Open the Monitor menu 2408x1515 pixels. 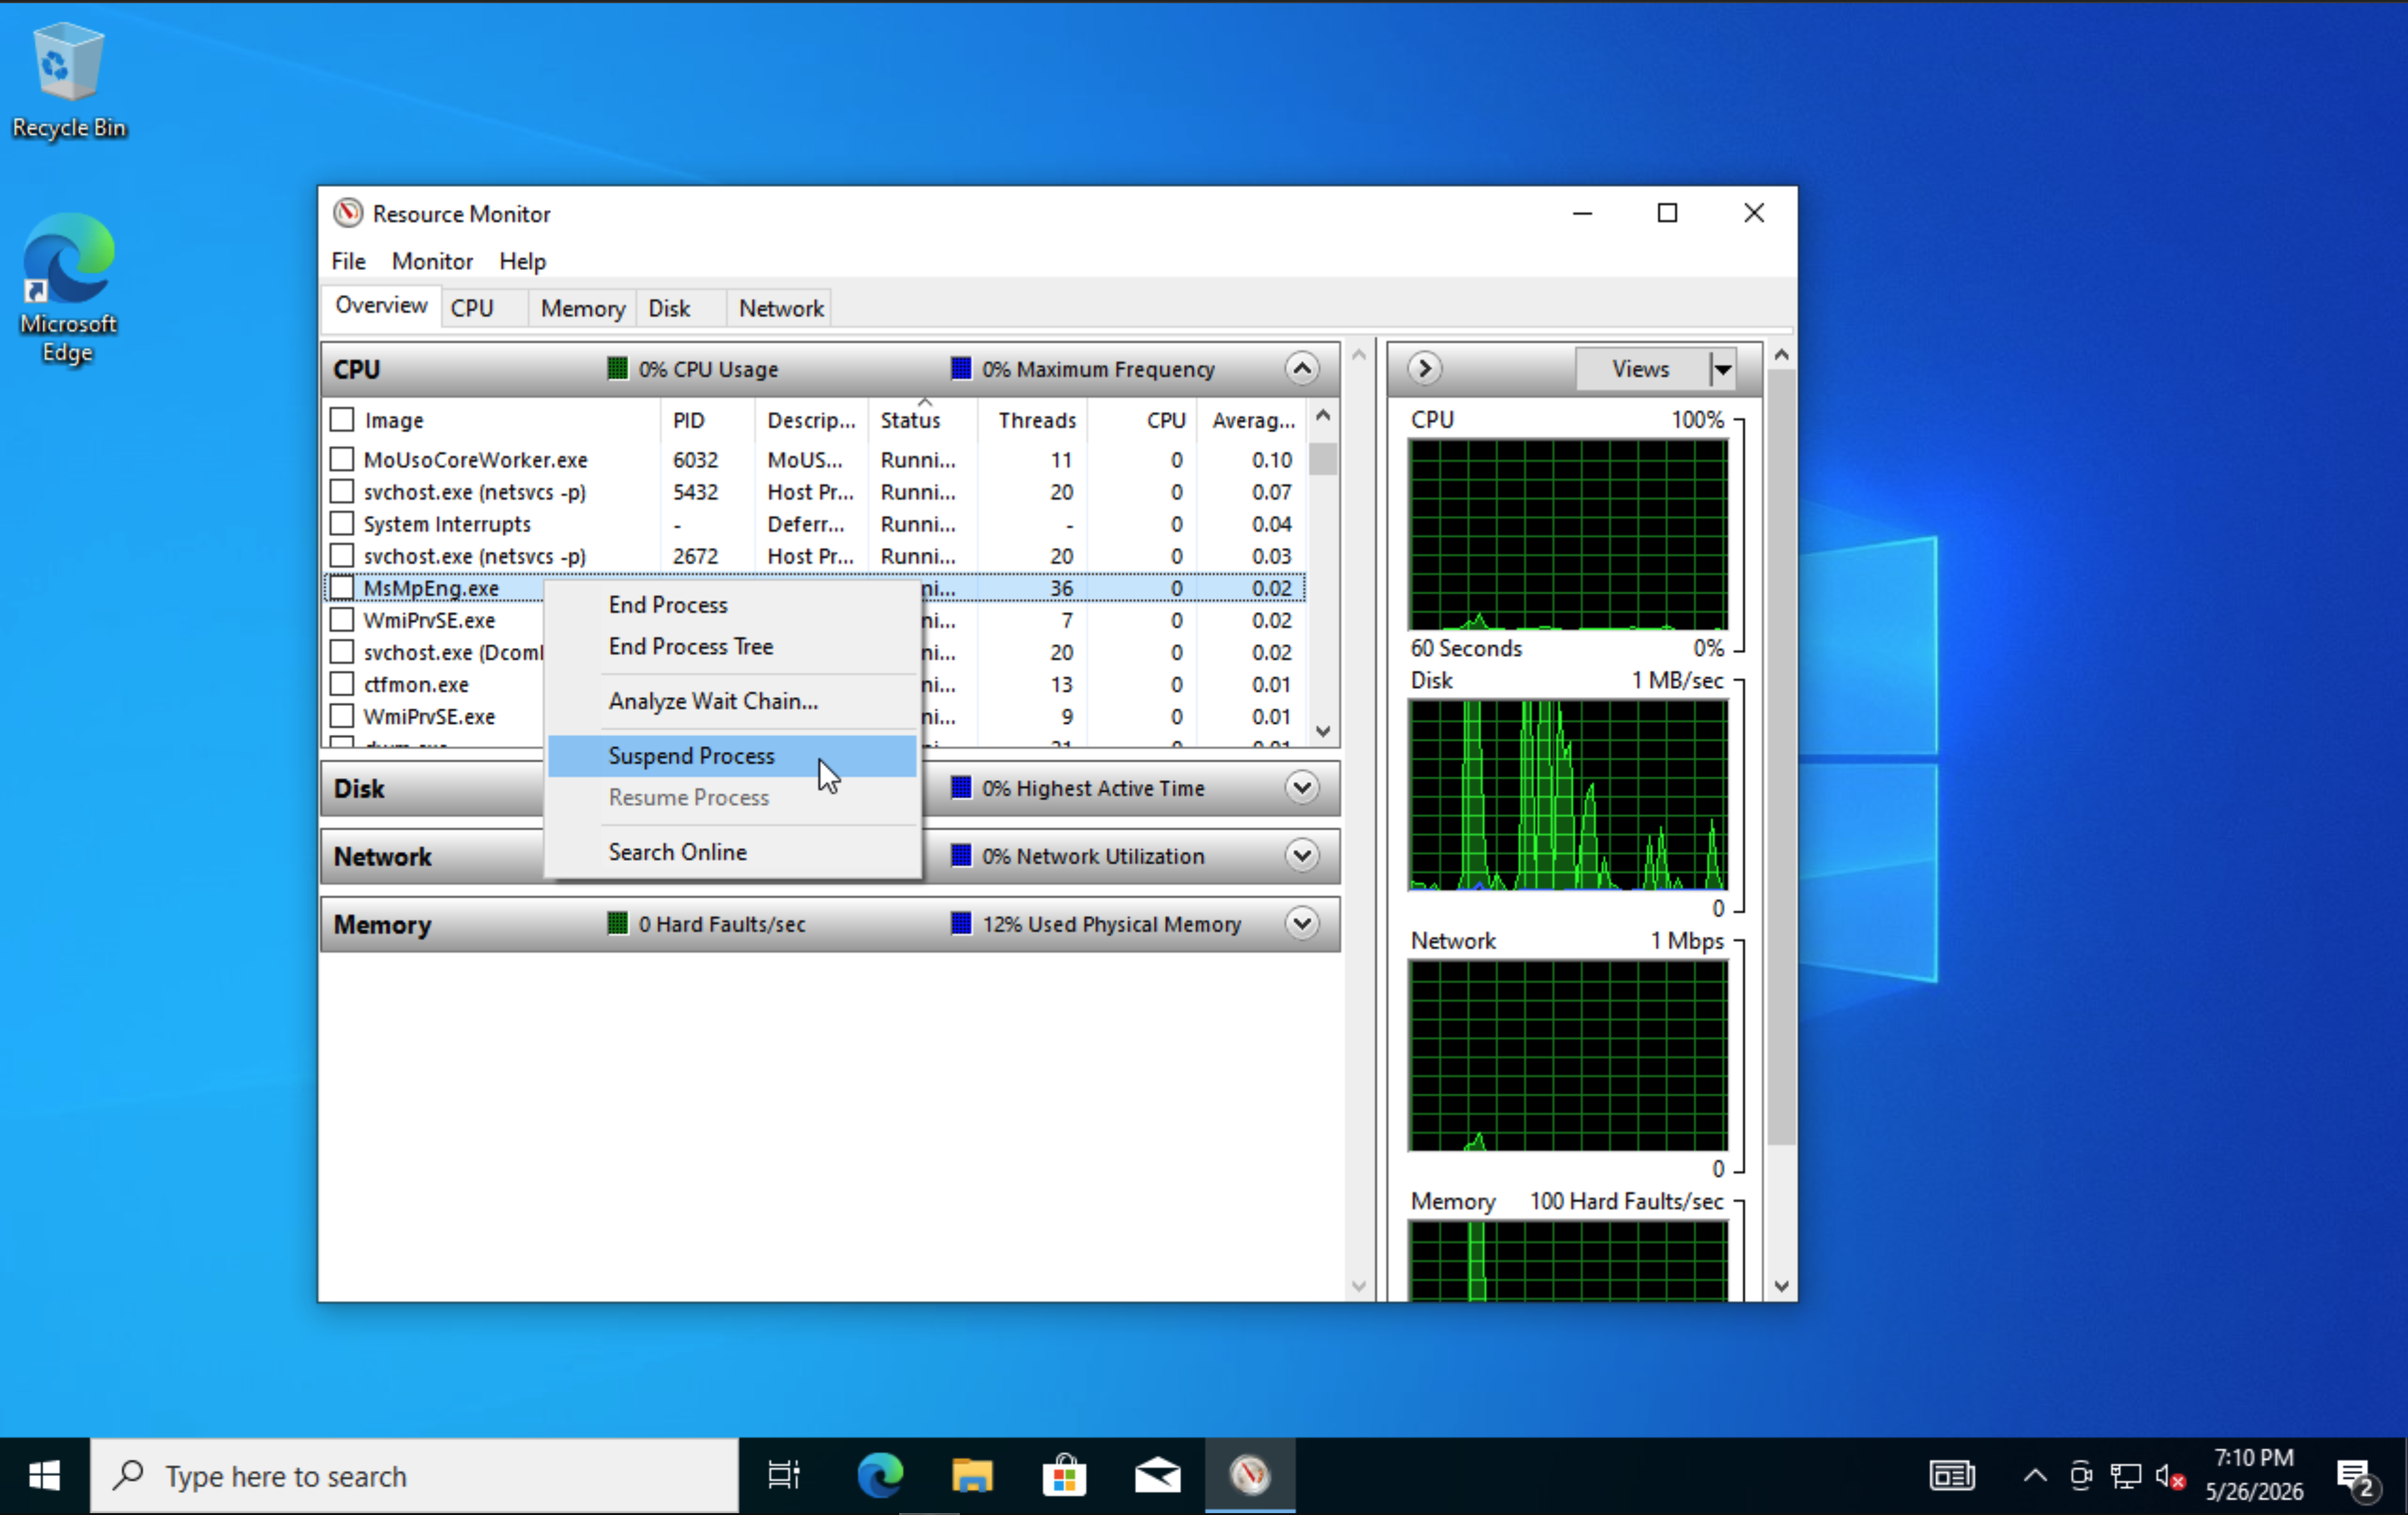click(432, 261)
